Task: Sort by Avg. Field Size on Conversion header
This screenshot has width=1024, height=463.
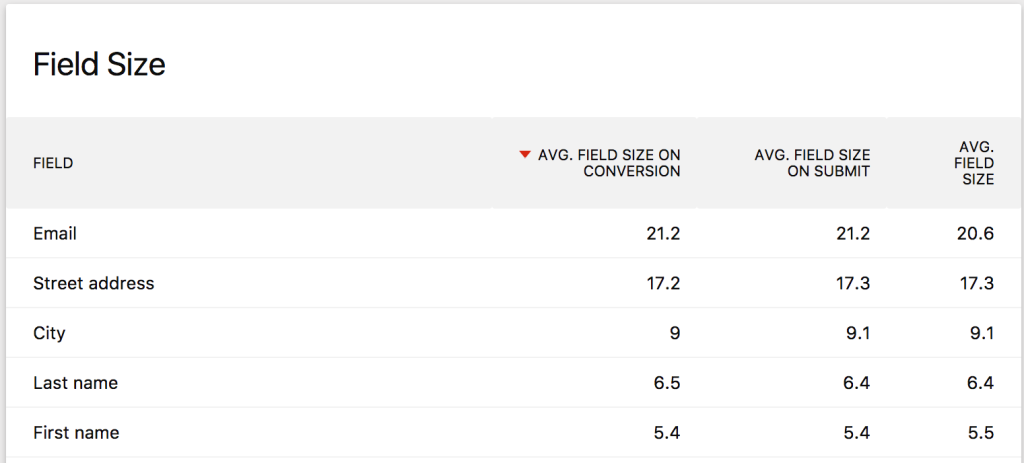Action: 609,163
